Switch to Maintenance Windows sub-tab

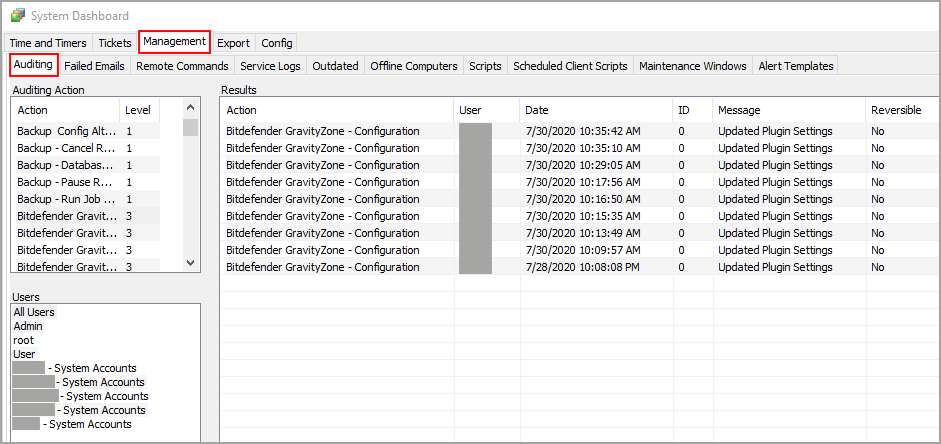tap(692, 66)
